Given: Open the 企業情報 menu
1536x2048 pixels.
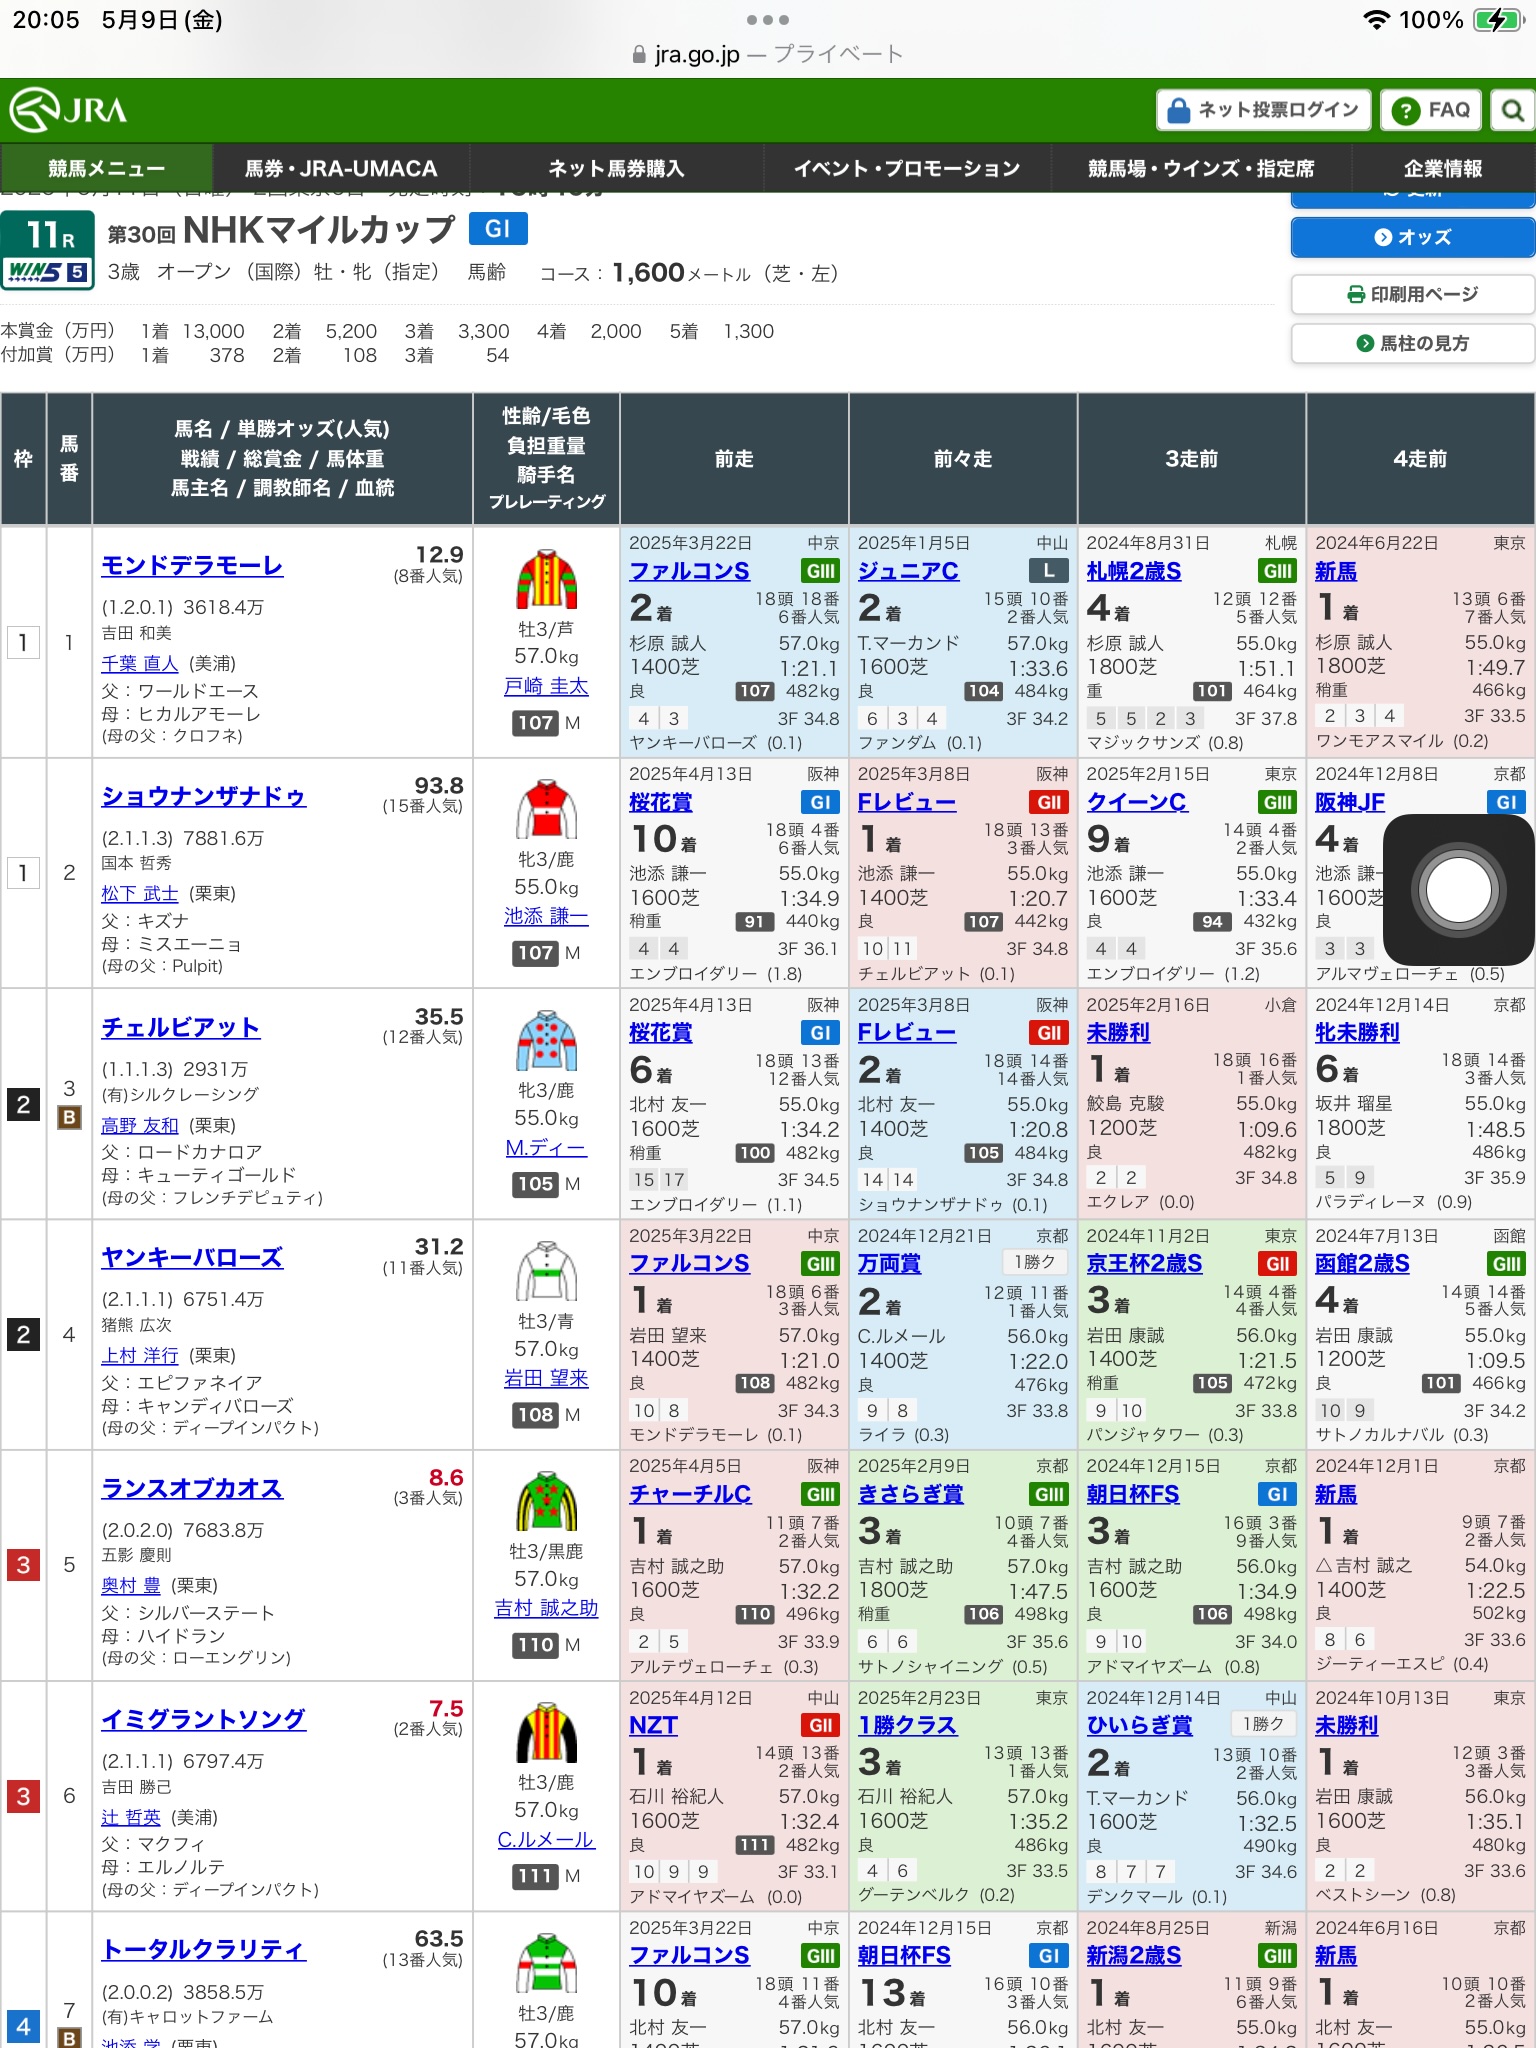Looking at the screenshot, I should [x=1443, y=168].
